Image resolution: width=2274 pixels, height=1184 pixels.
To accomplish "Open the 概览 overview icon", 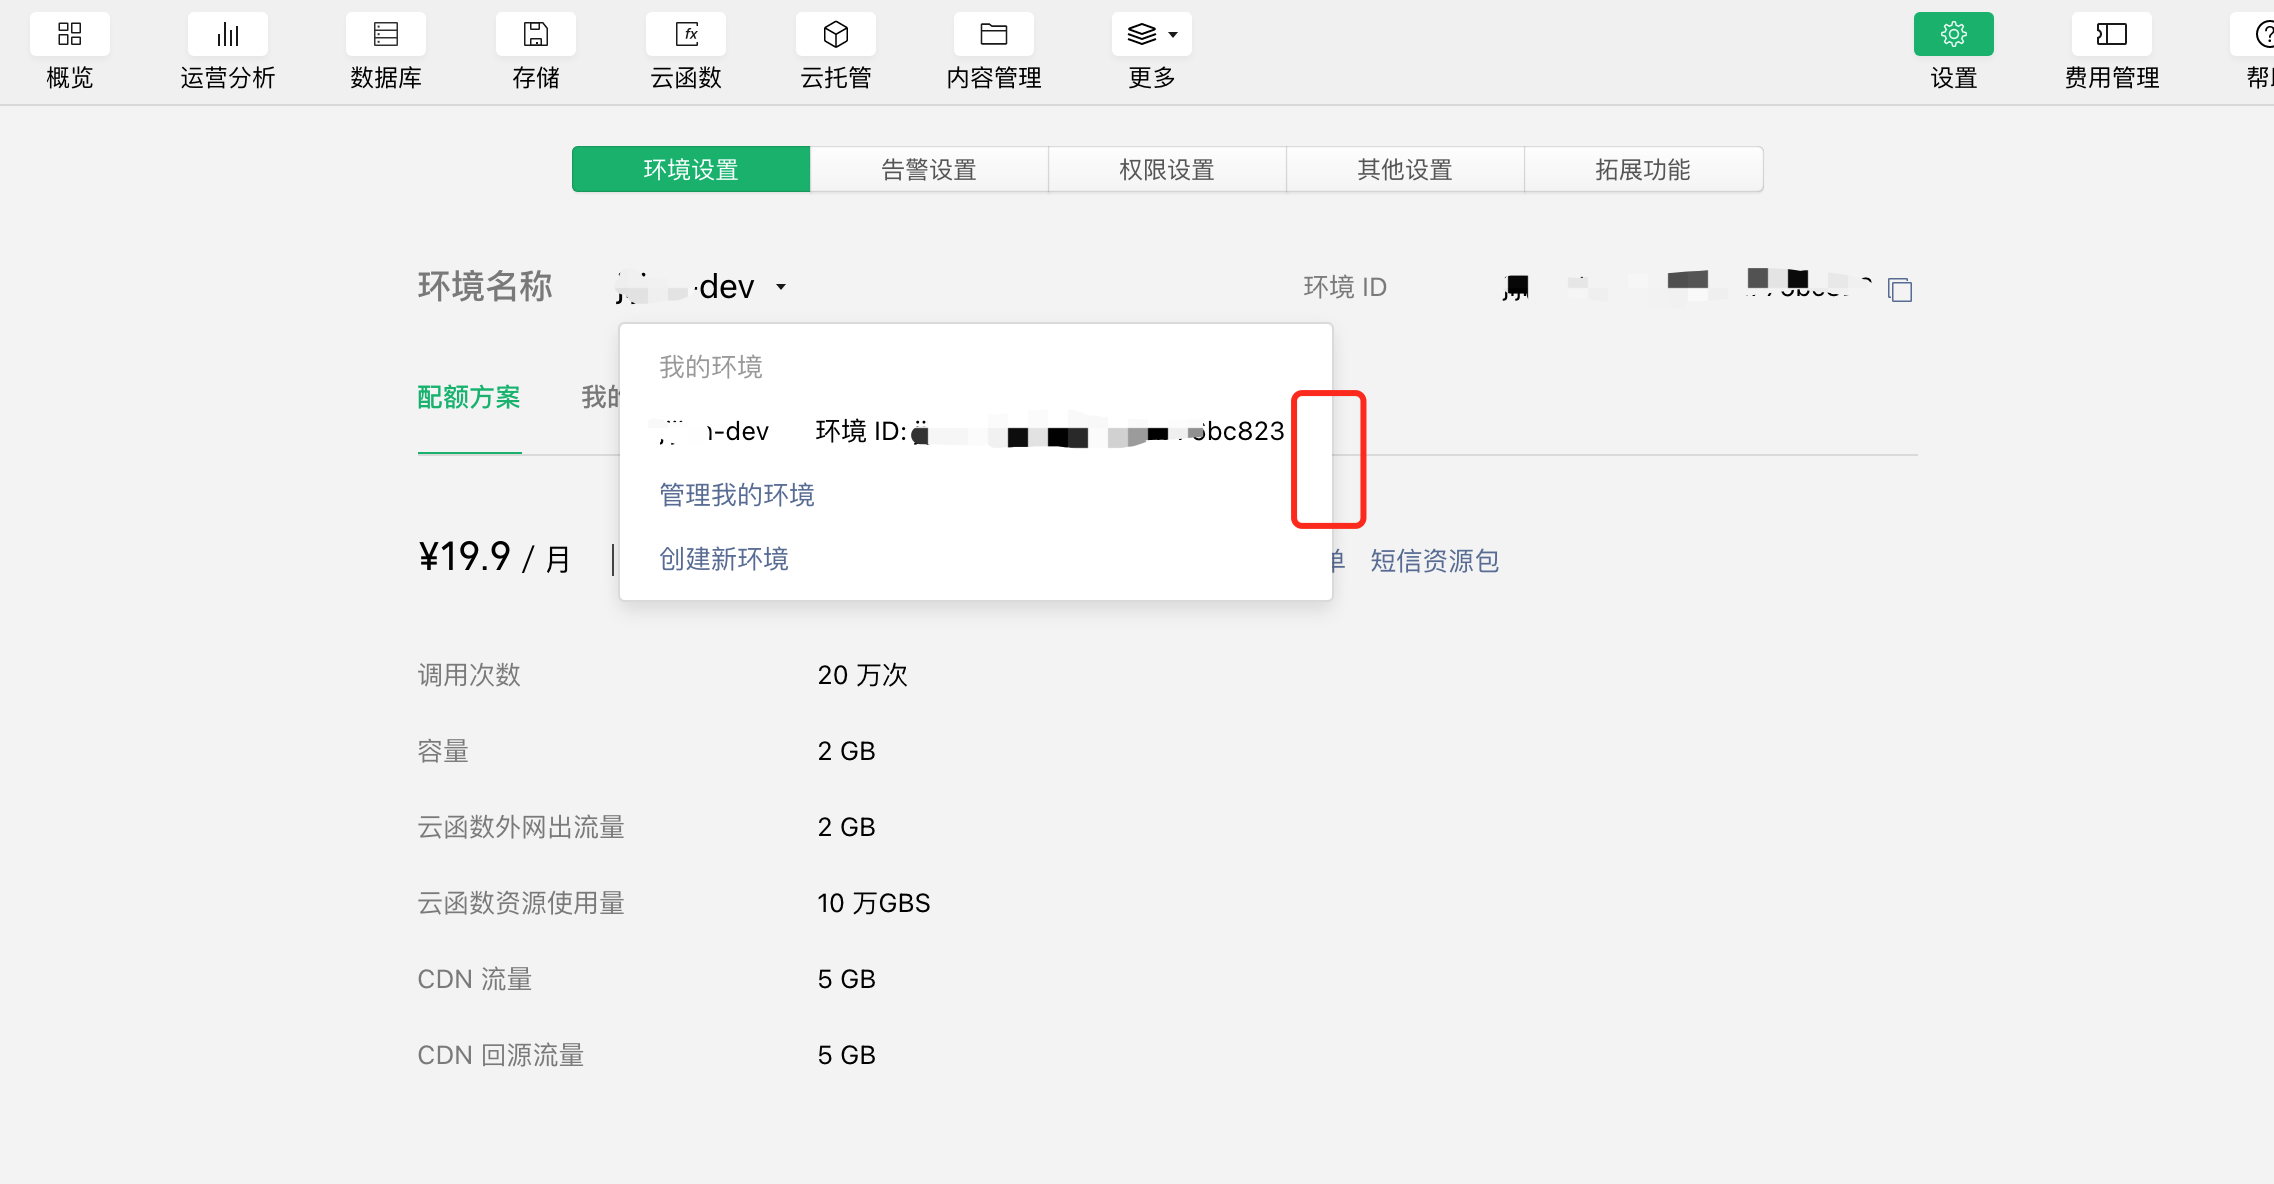I will (69, 35).
